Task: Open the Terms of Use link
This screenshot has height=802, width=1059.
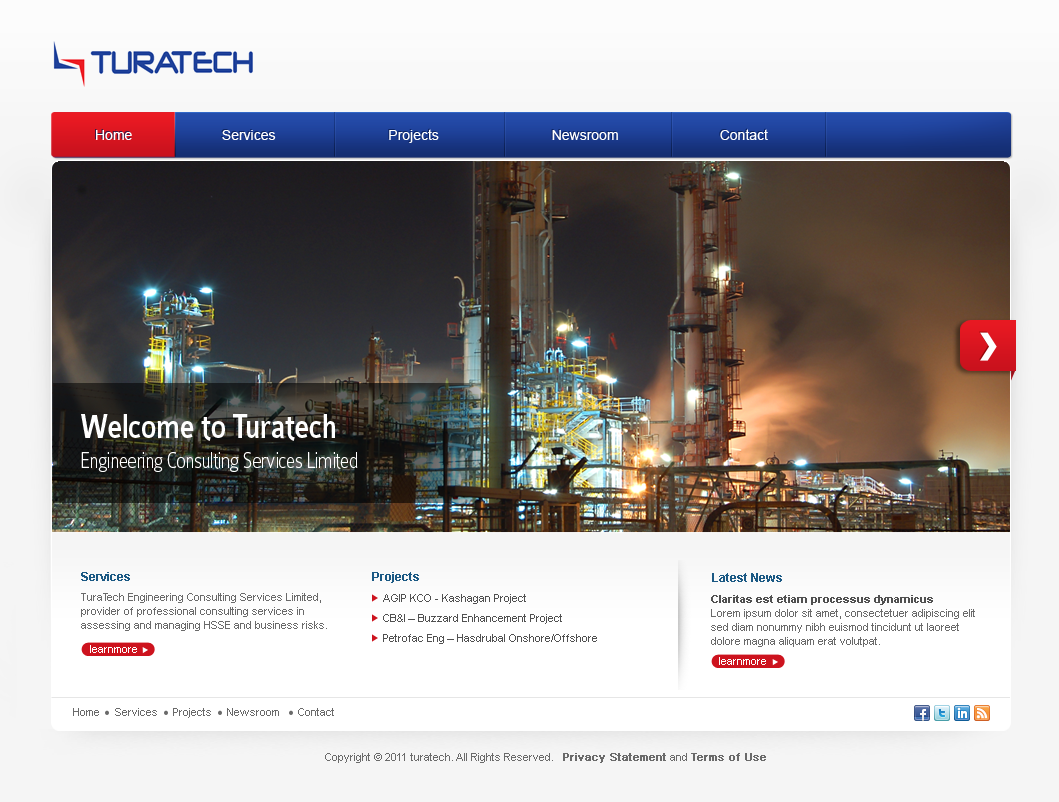Action: pyautogui.click(x=728, y=757)
